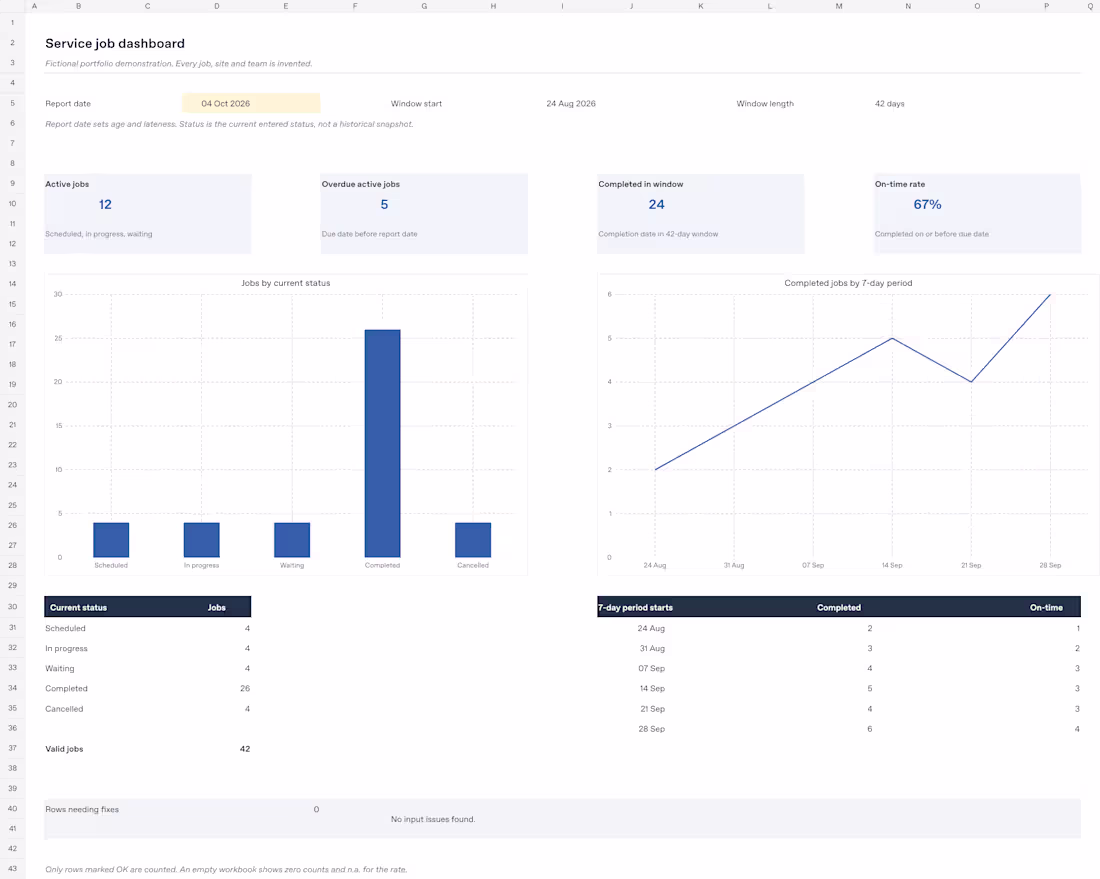Click the Scheduled bar in the status chart
The height and width of the screenshot is (879, 1100).
[111, 539]
